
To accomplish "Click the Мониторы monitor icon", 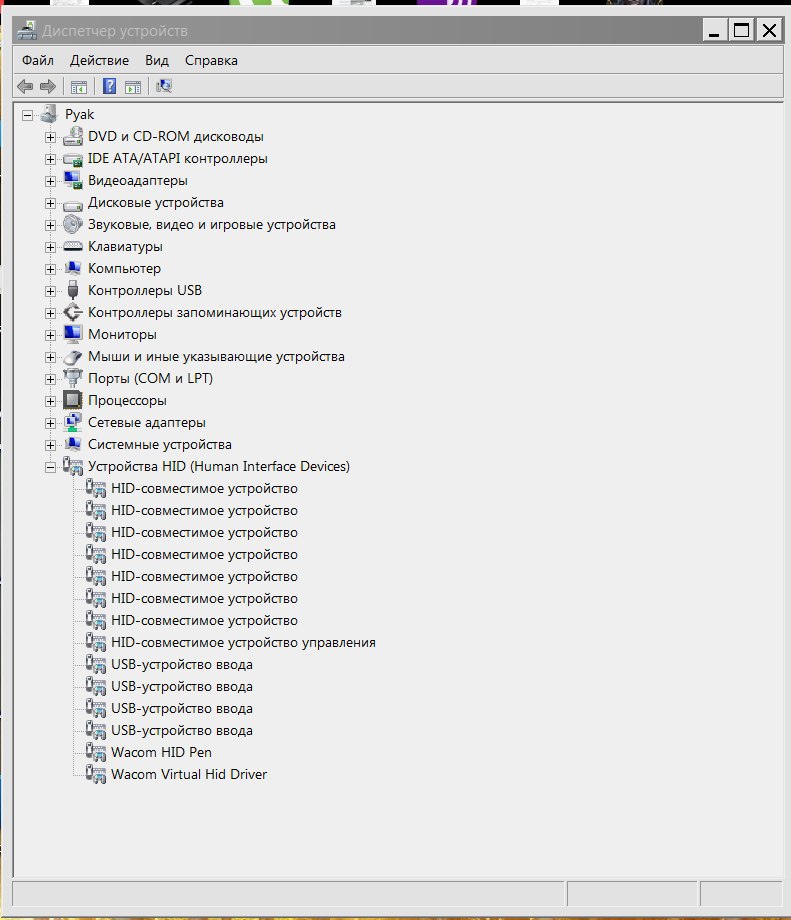I will pyautogui.click(x=73, y=334).
